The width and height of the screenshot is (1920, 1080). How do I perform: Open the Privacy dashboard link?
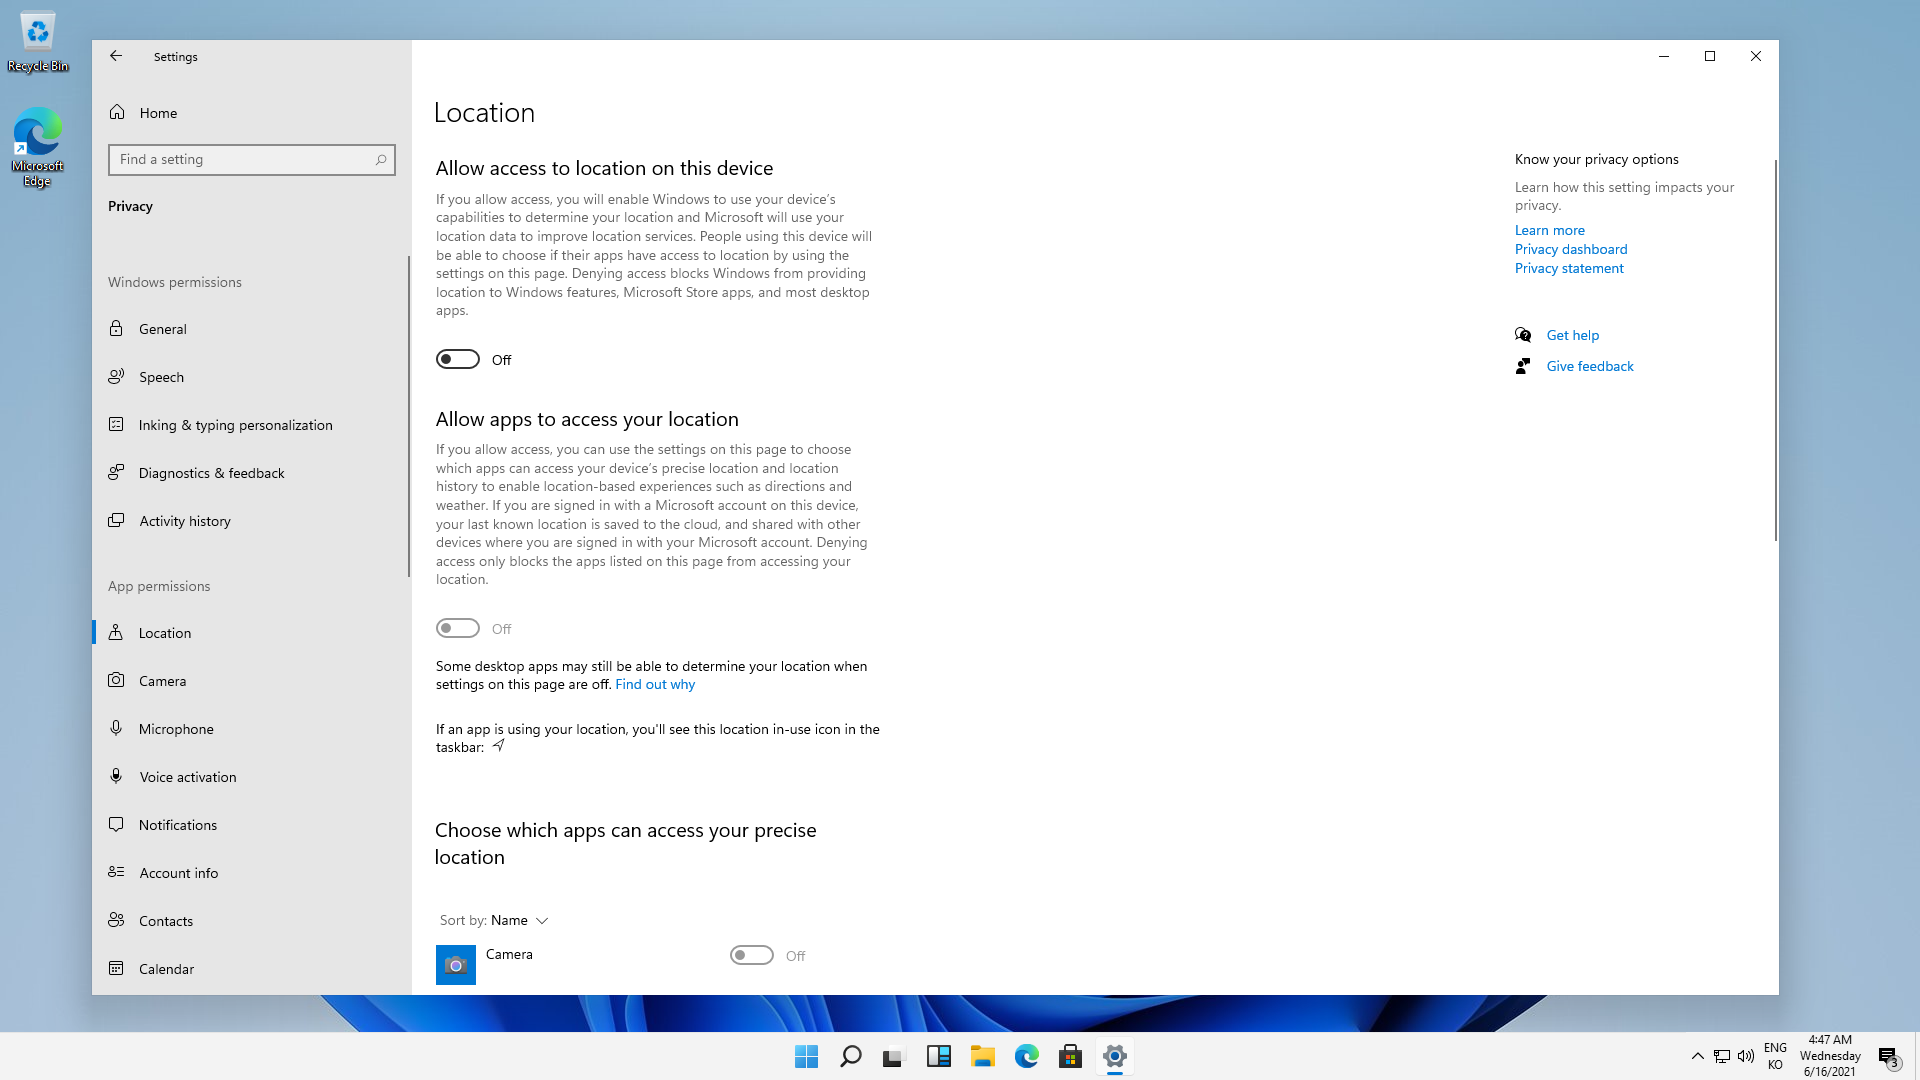pos(1570,249)
